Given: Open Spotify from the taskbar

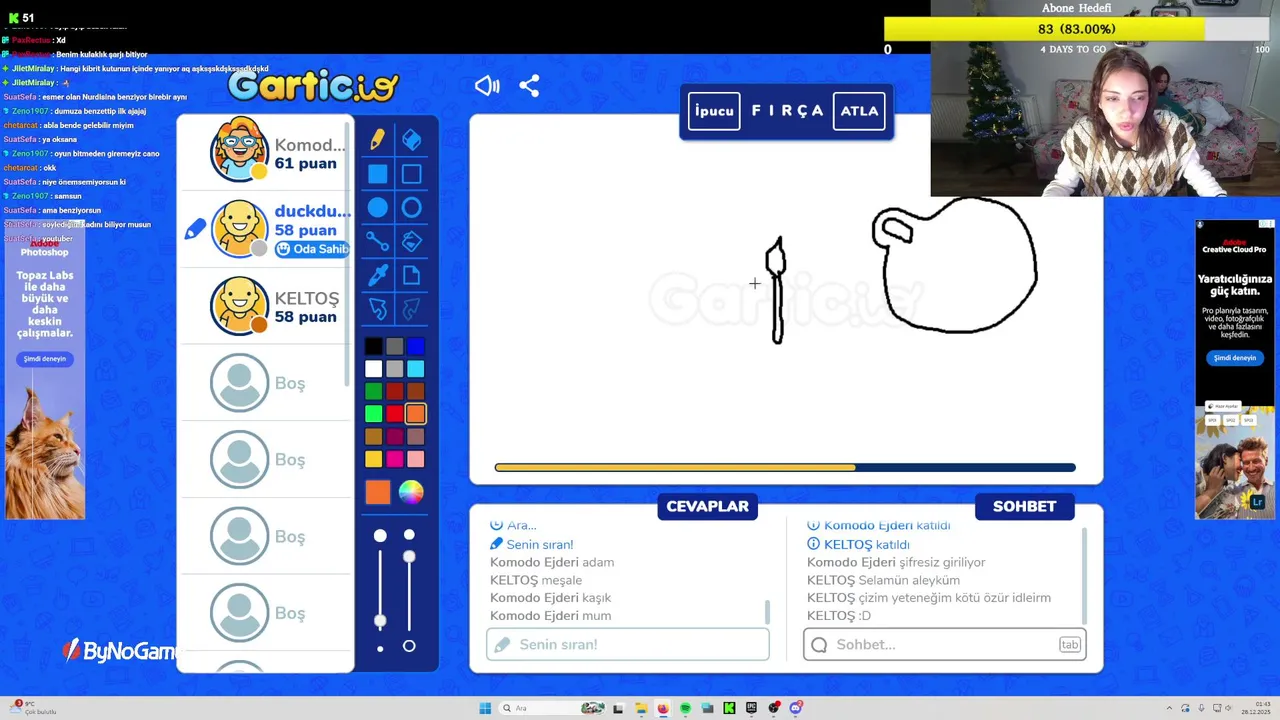Looking at the screenshot, I should click(x=685, y=708).
